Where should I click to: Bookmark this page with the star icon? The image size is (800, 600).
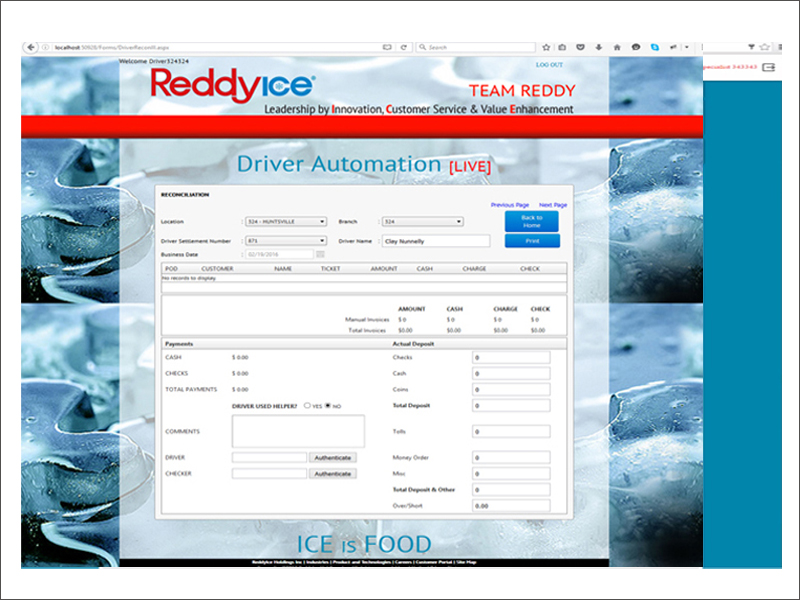545,46
